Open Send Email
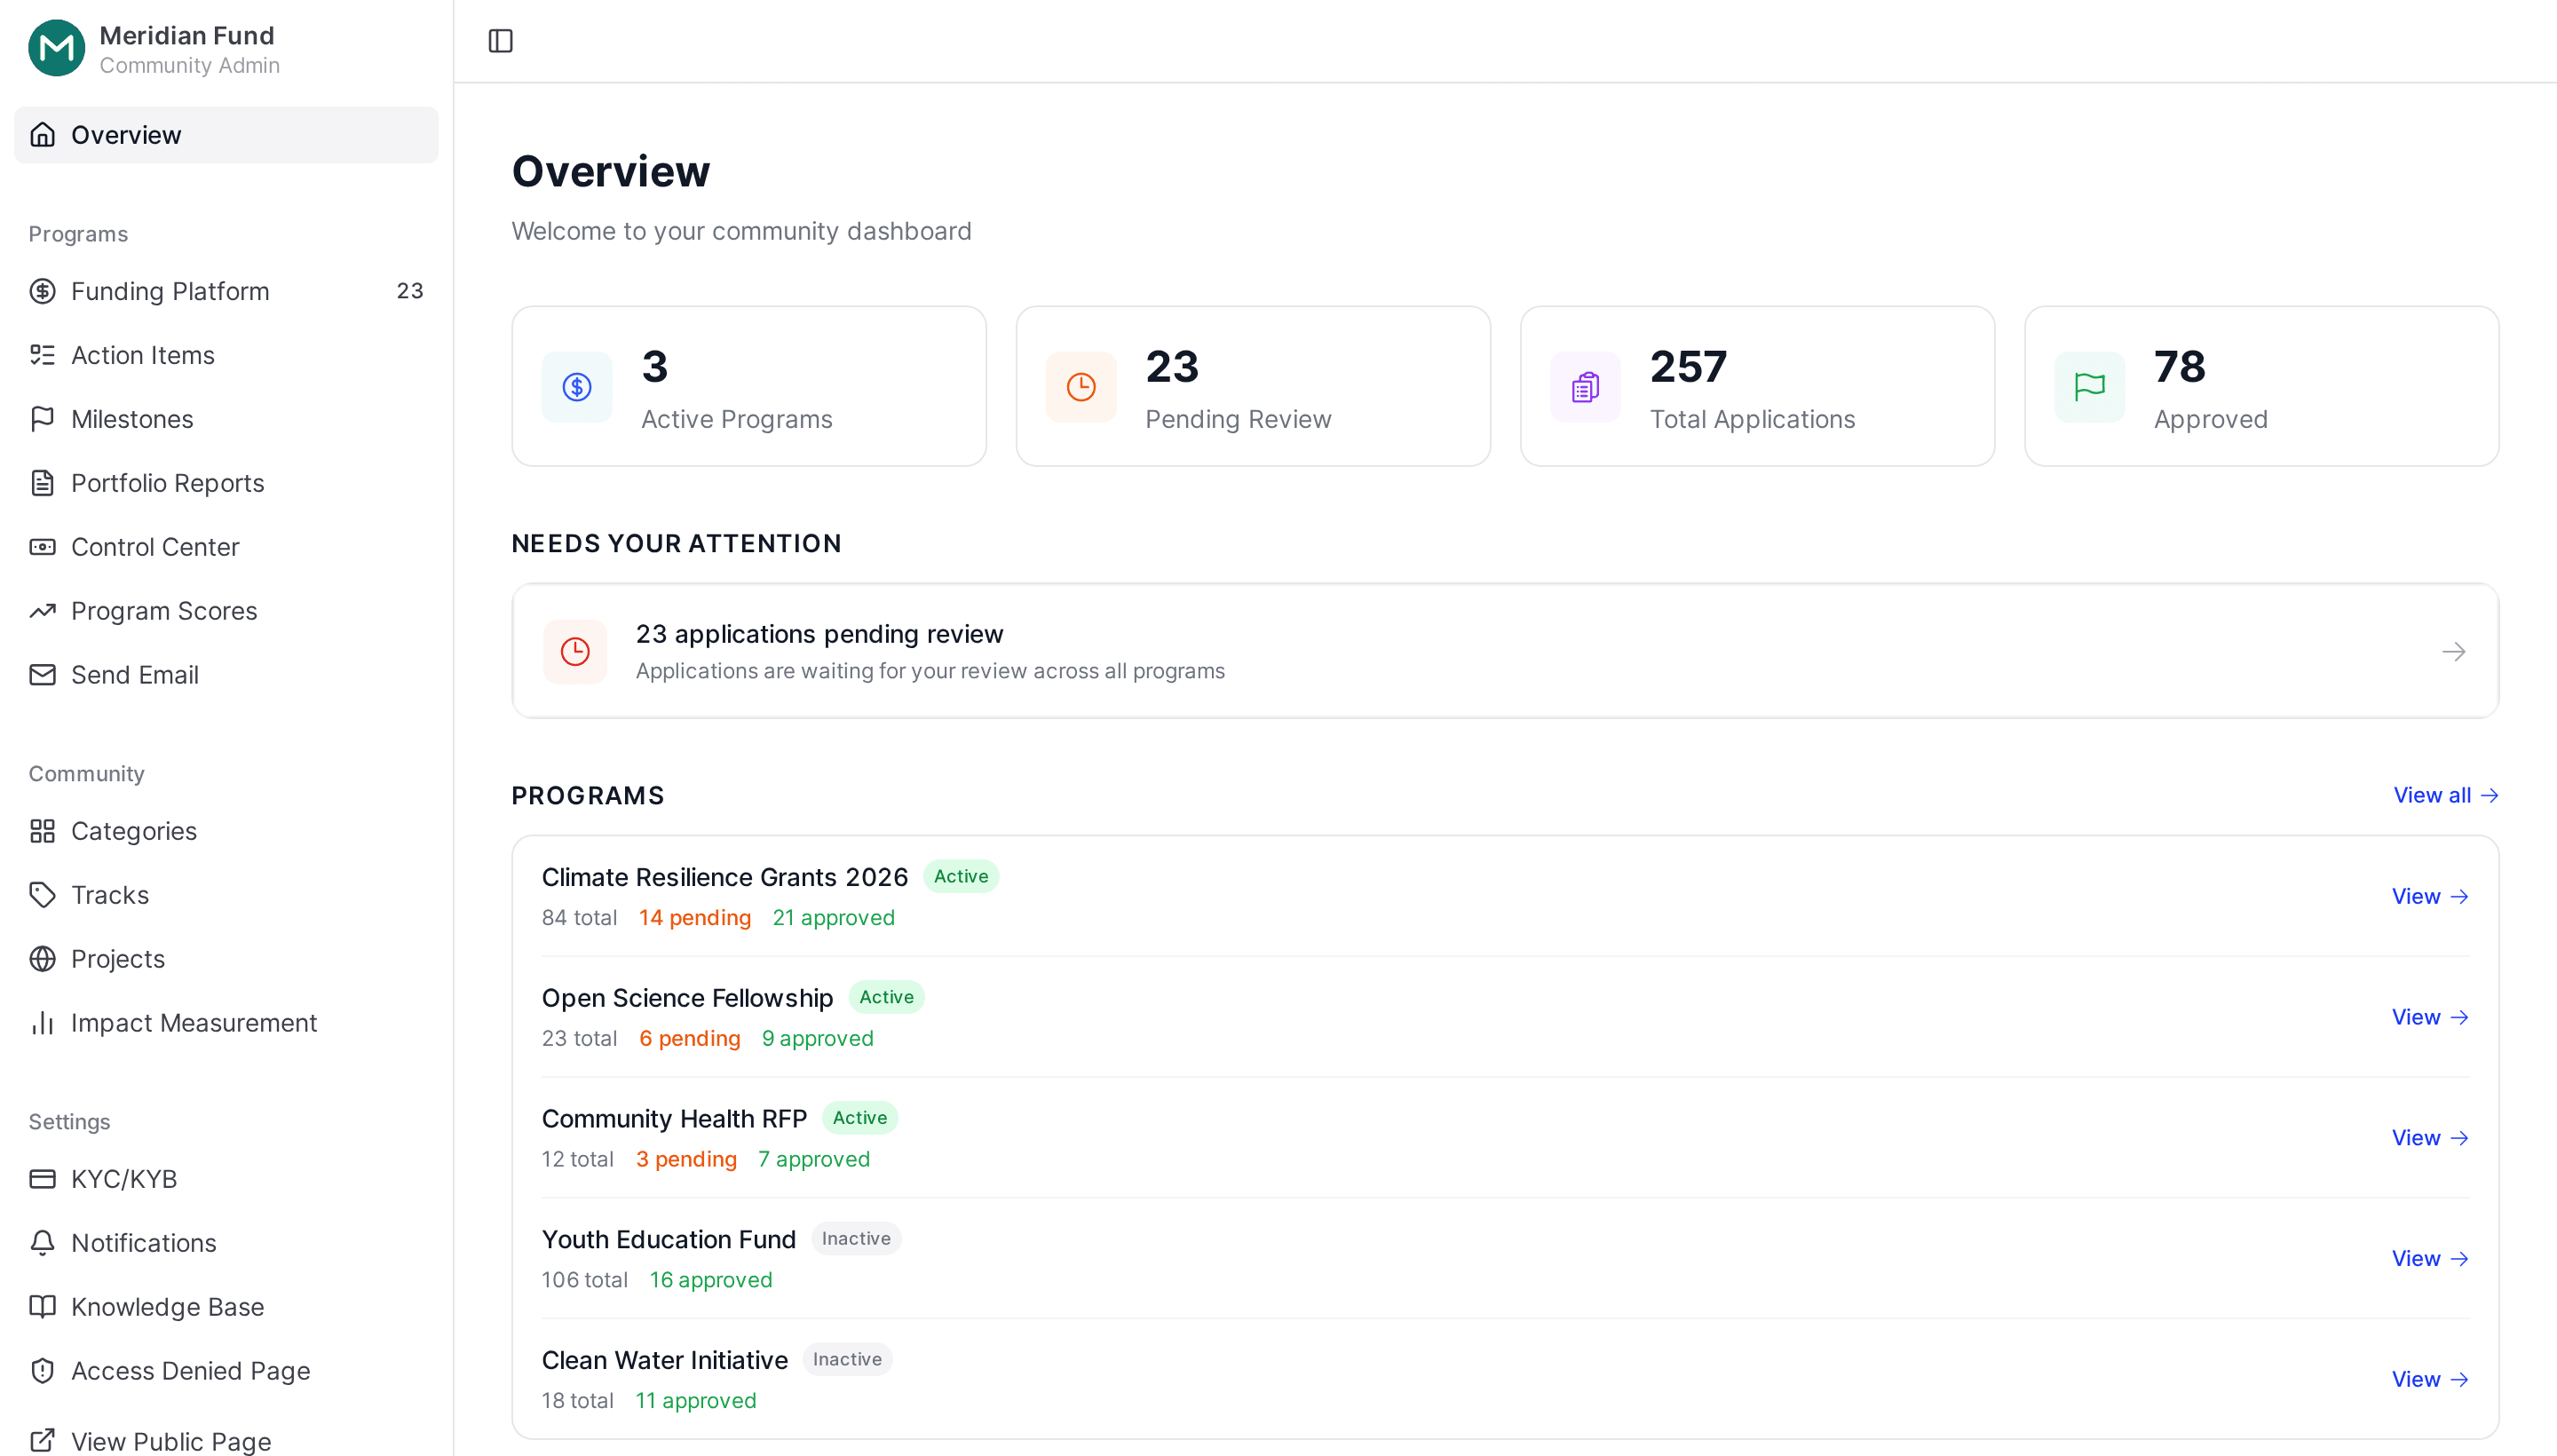Screen dimensions: 2557x1456 pos(226,675)
